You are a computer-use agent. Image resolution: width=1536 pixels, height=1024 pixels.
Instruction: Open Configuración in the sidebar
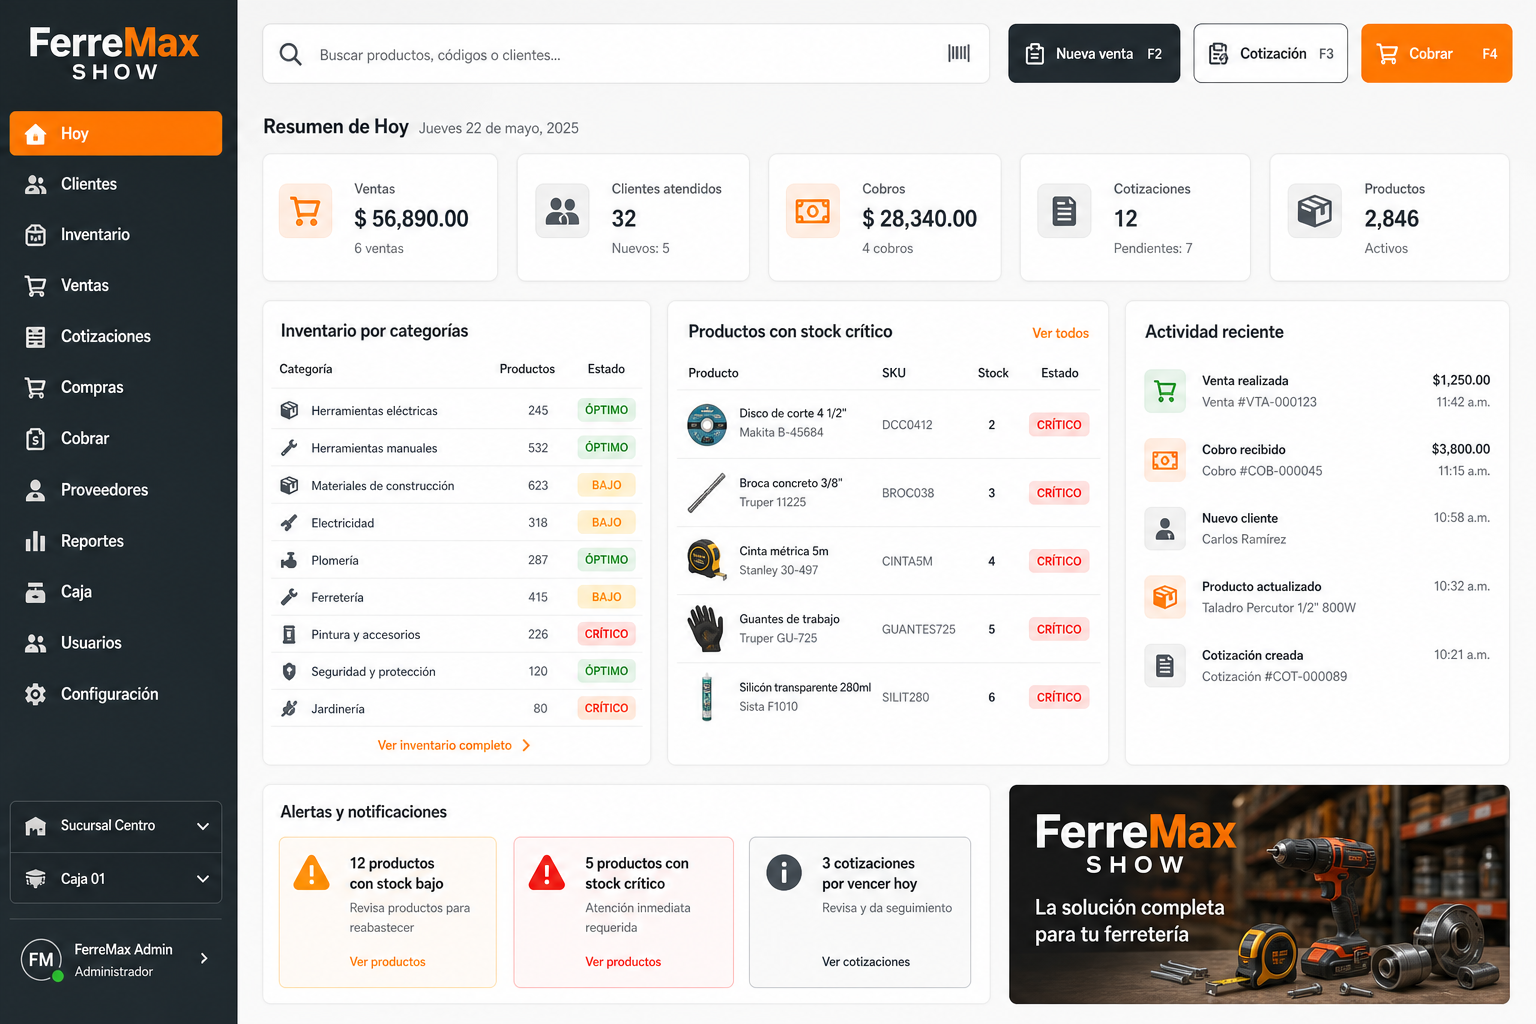116,694
